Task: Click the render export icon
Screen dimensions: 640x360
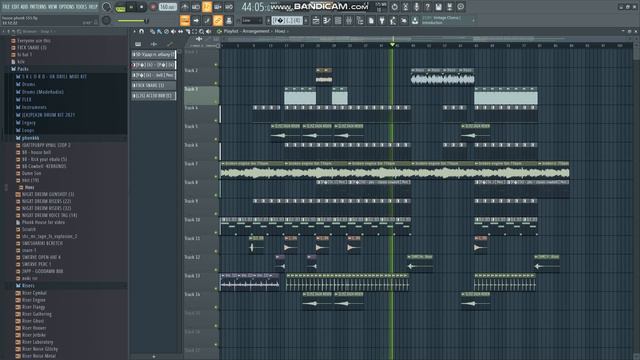Action: tap(449, 7)
